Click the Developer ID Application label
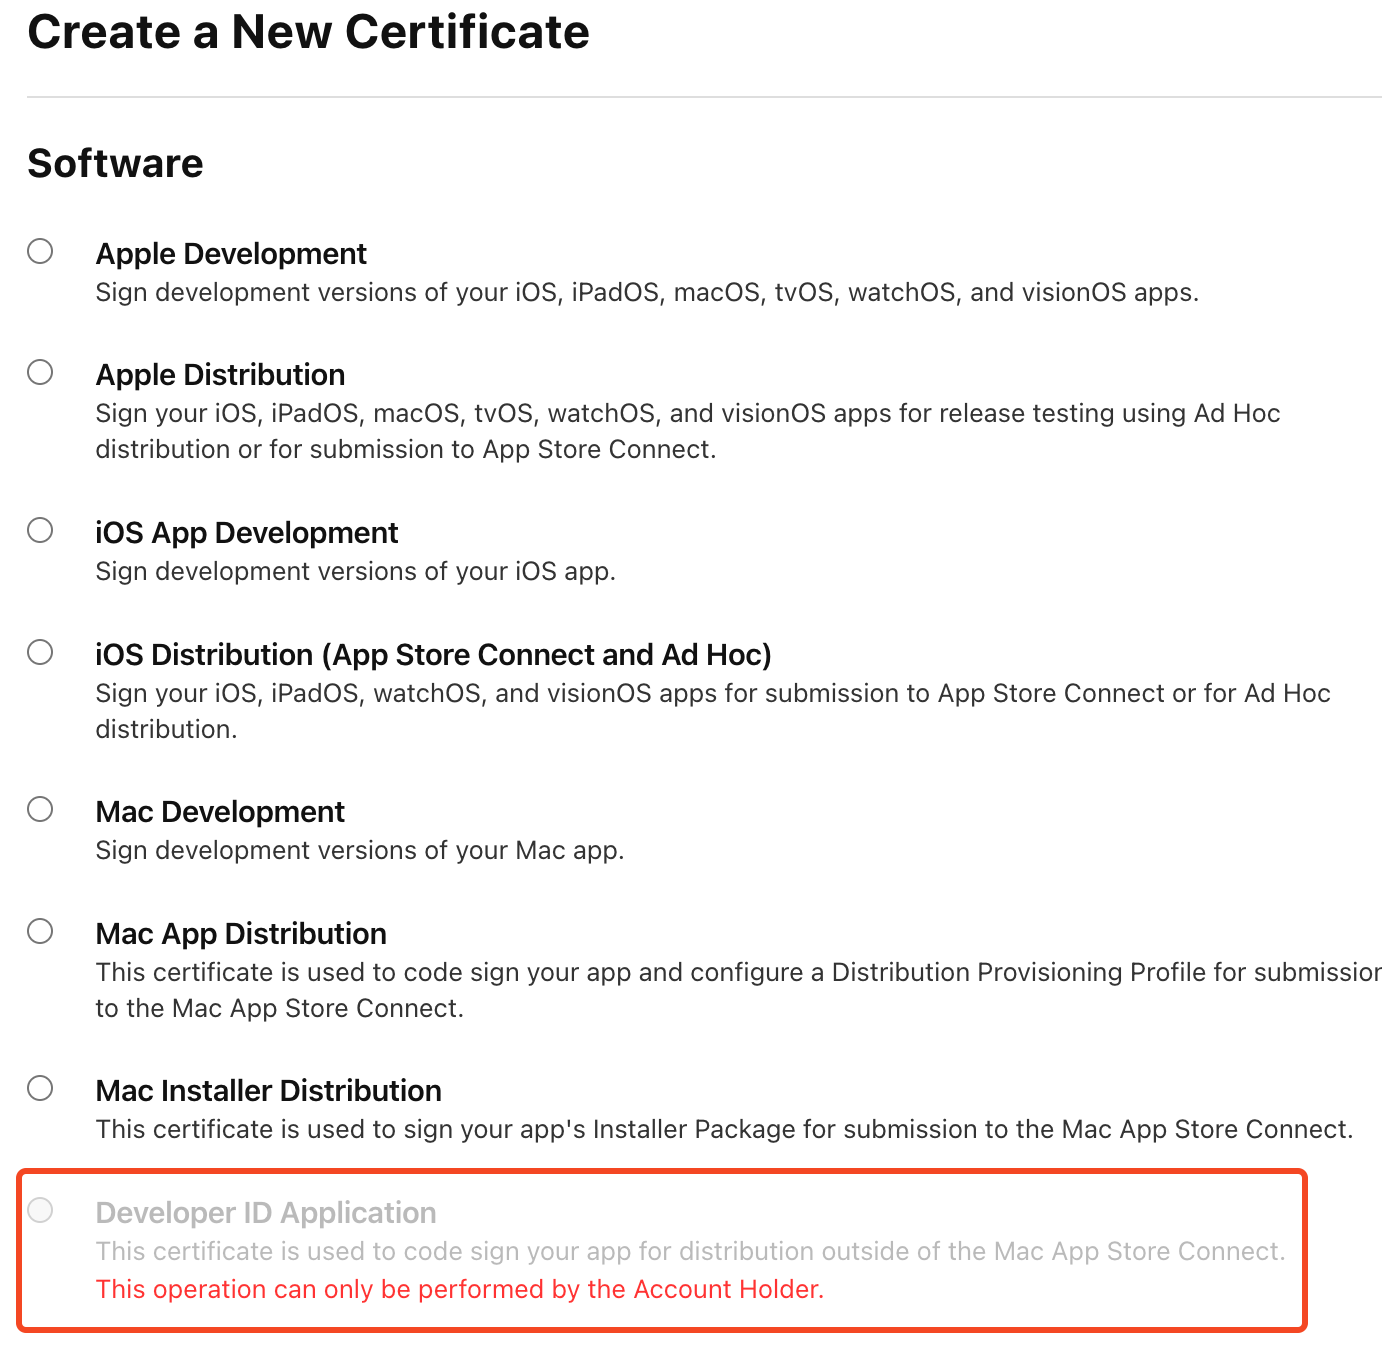1382x1348 pixels. tap(266, 1213)
